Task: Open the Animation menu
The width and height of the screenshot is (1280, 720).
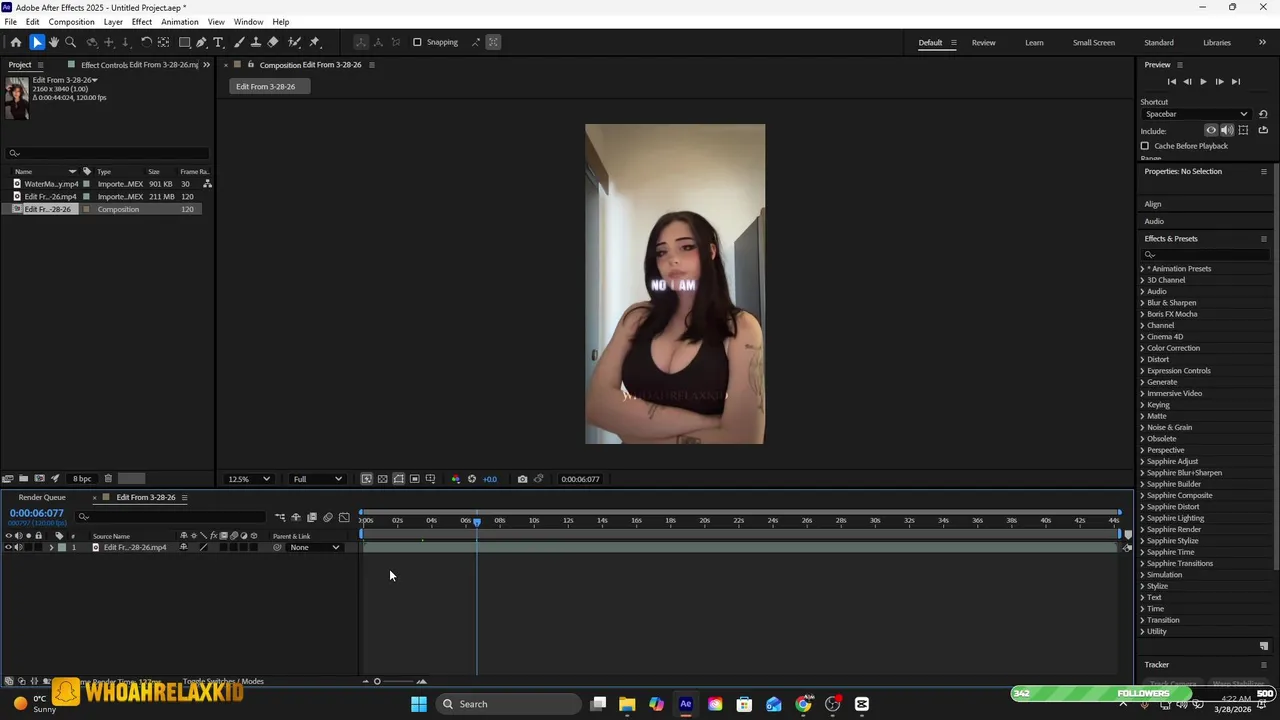Action: pyautogui.click(x=180, y=22)
